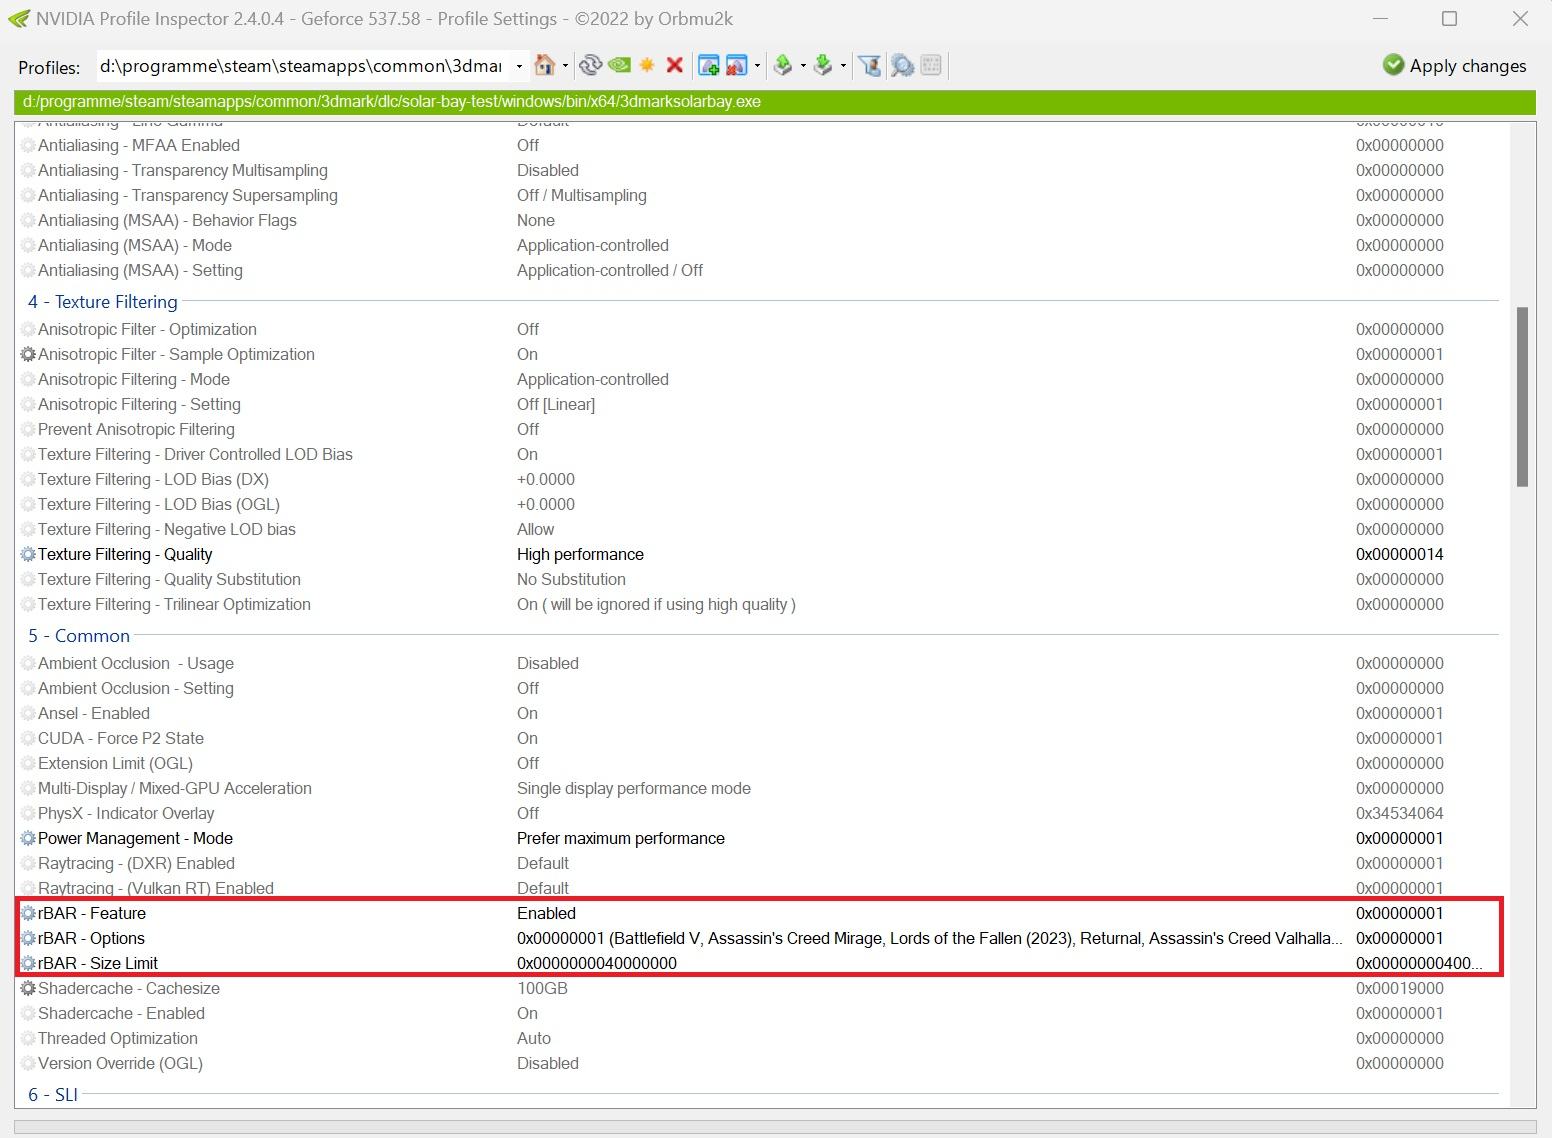Select Anisotropic Filter - Sample Optimization row
Screen dimensions: 1552x1138
pos(760,354)
